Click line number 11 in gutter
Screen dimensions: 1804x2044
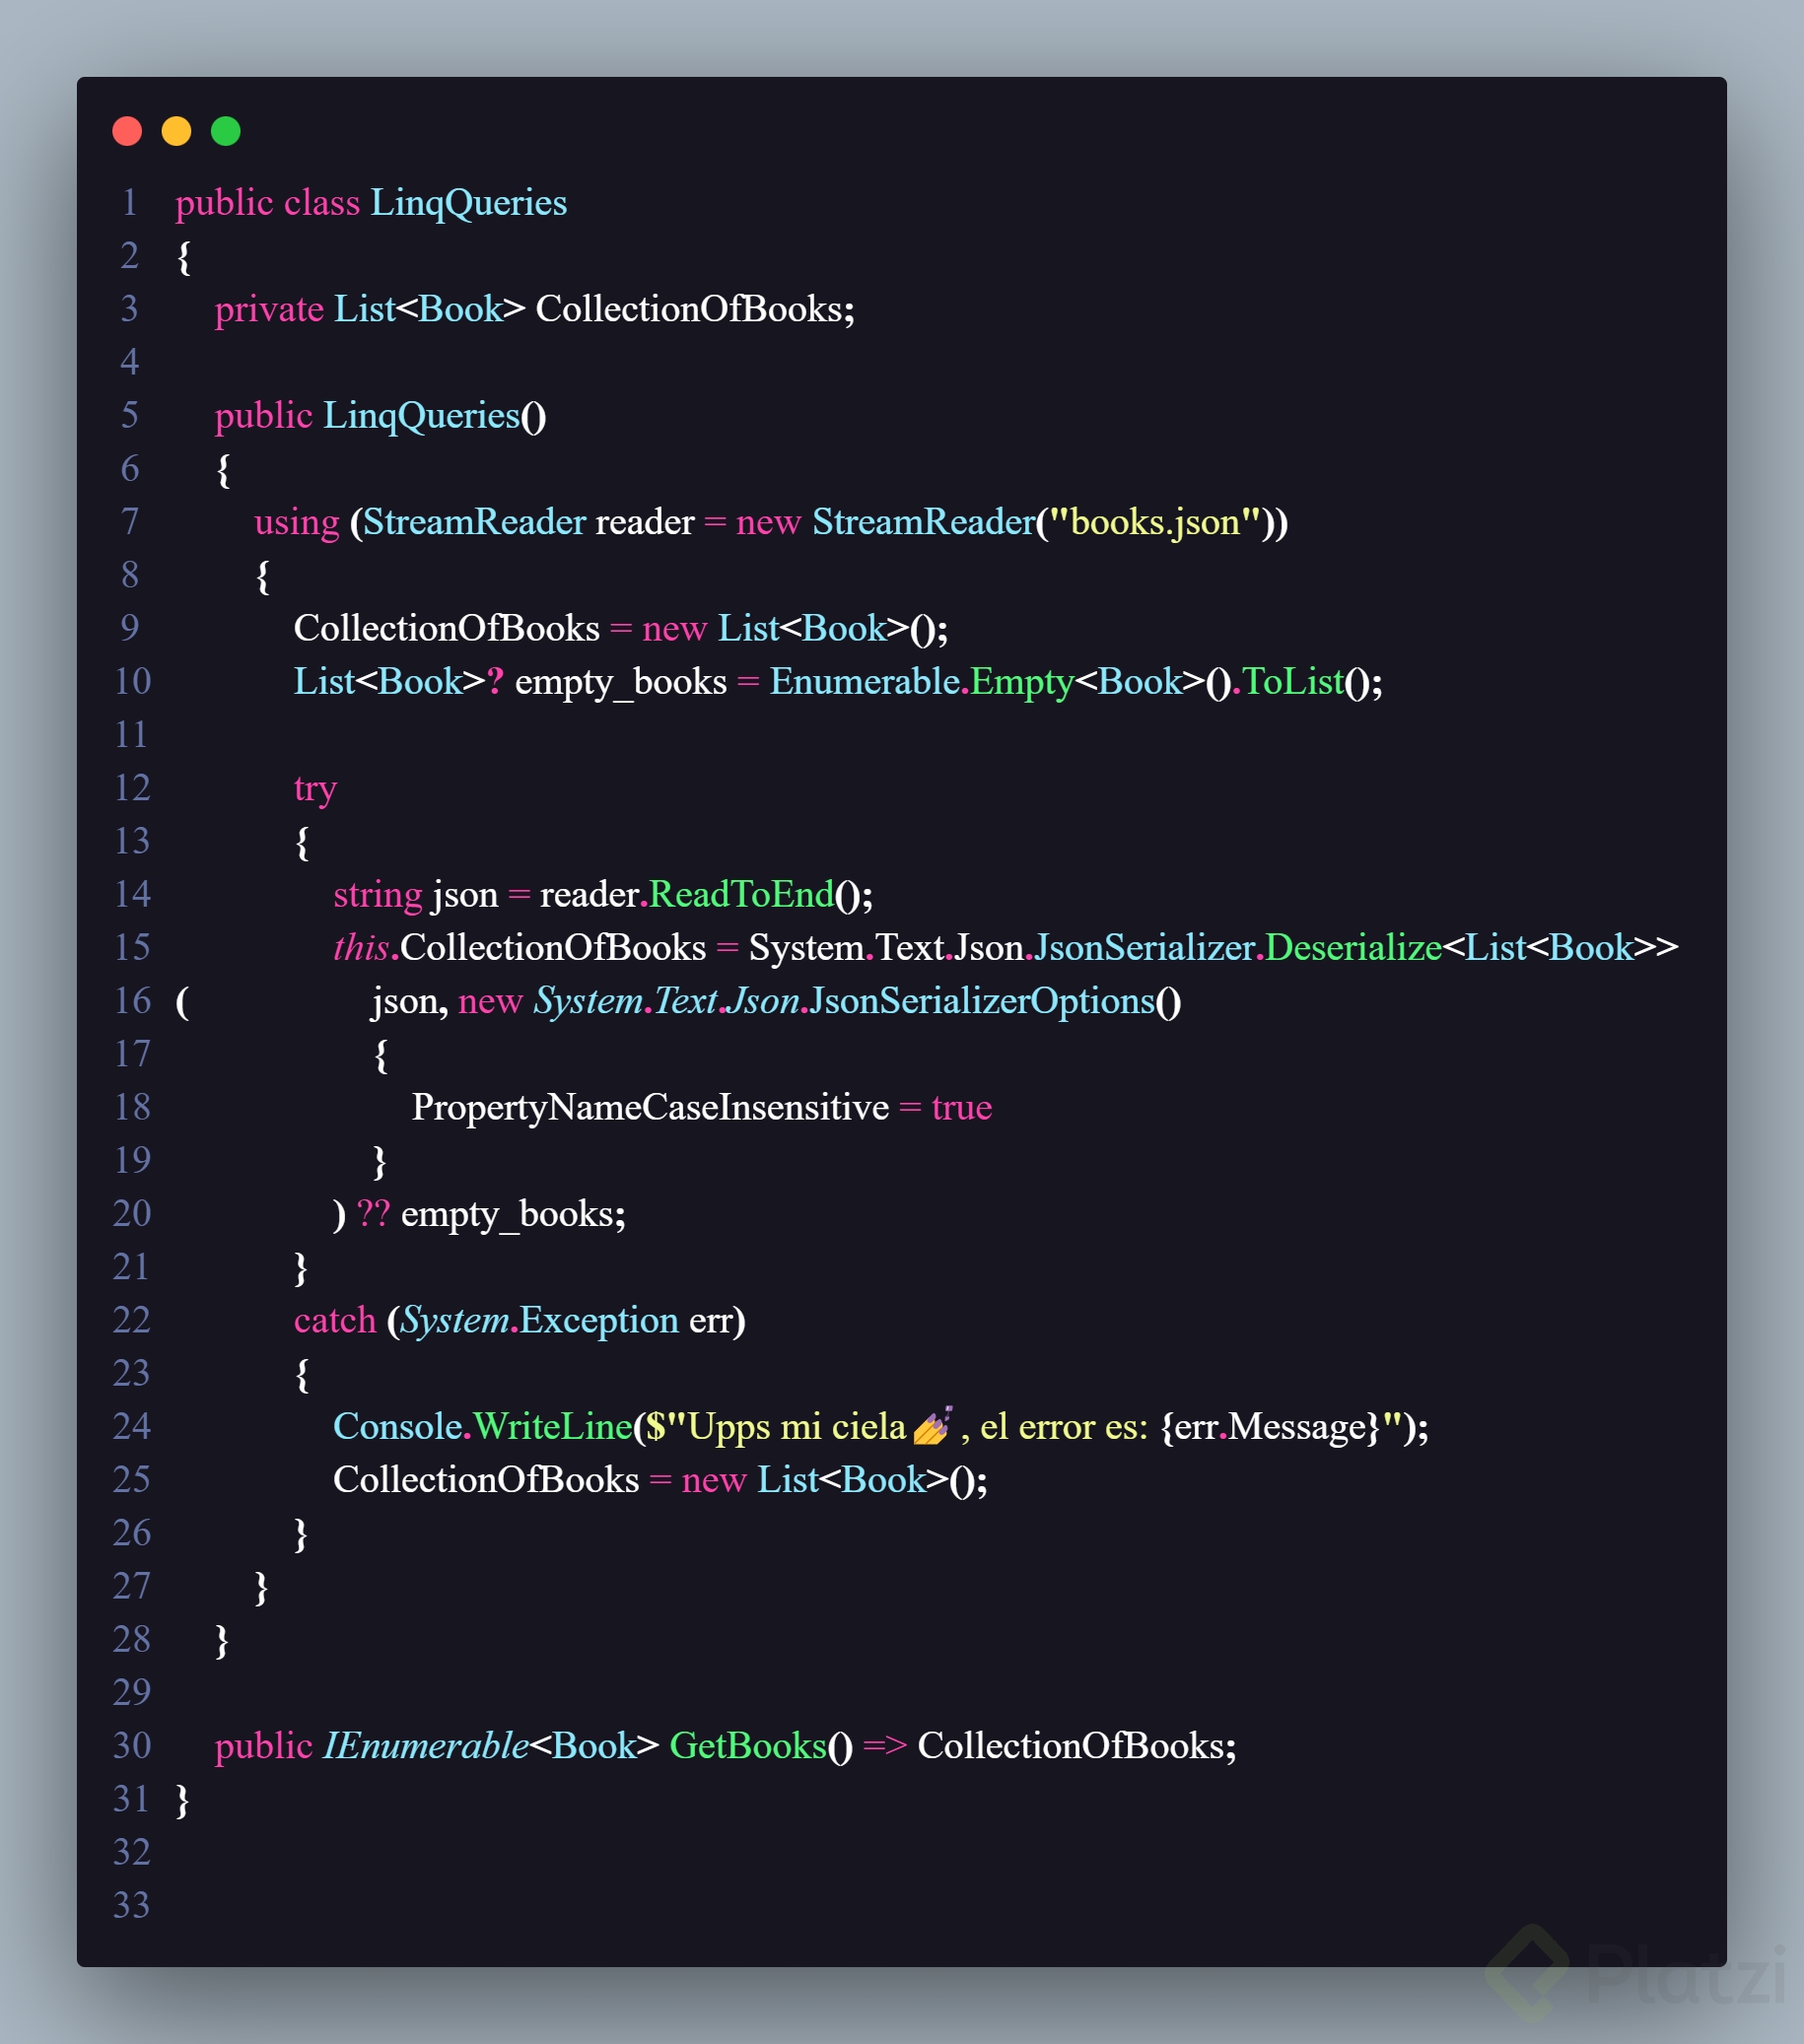(x=131, y=735)
